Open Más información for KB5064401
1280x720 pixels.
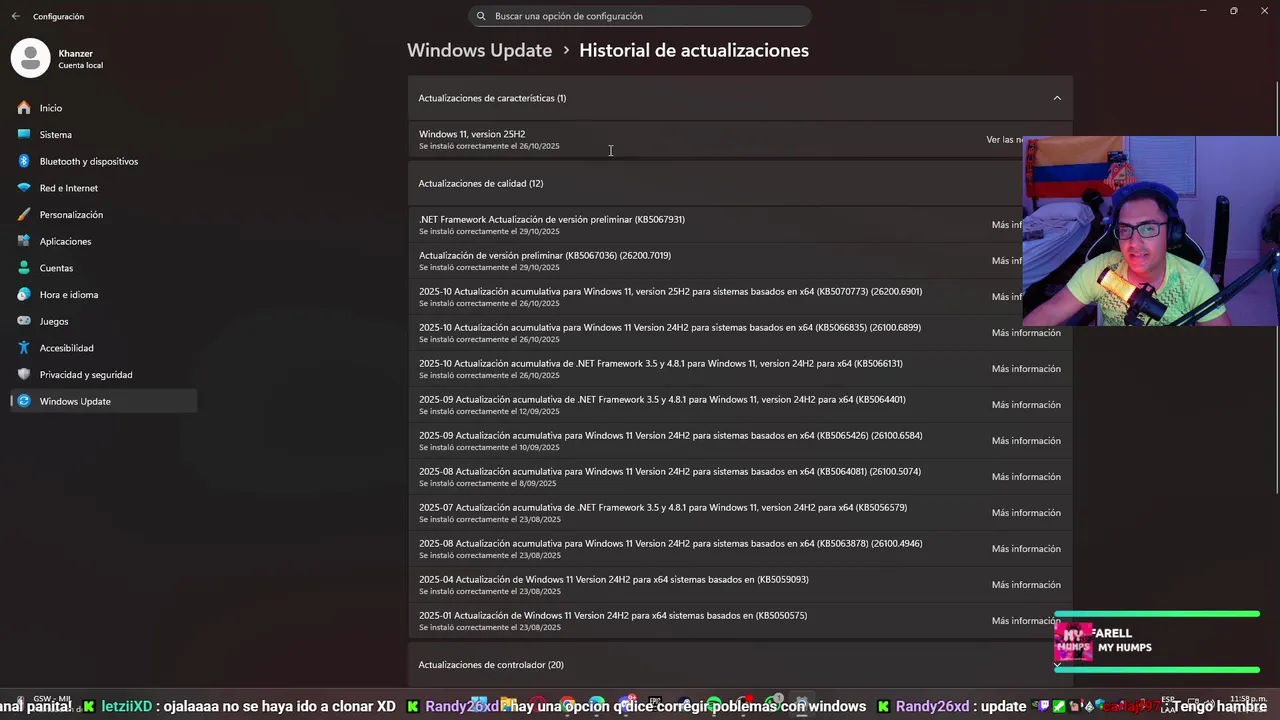point(1026,405)
